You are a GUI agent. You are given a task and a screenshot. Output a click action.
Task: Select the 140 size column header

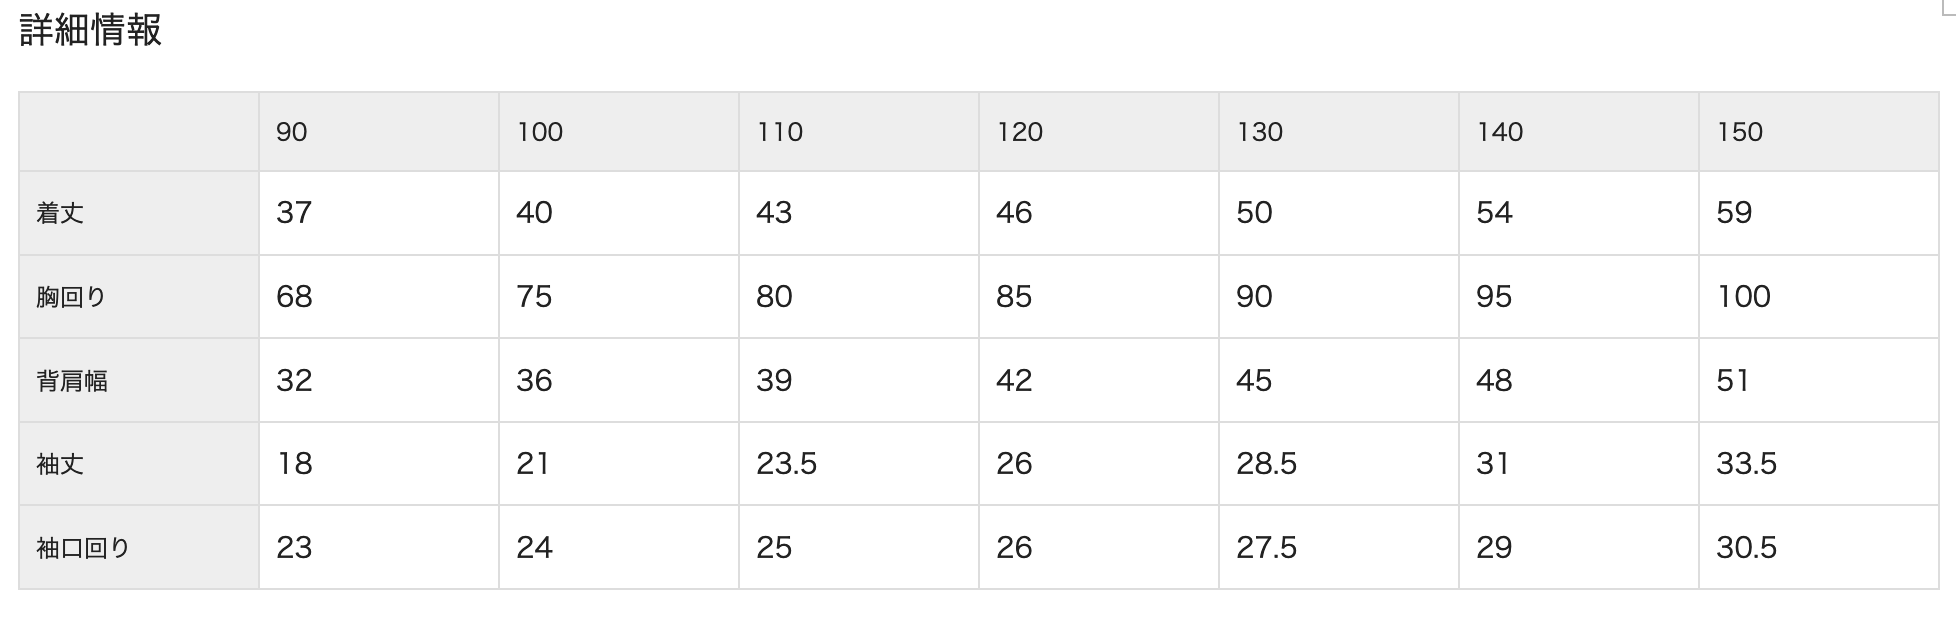coord(1579,132)
